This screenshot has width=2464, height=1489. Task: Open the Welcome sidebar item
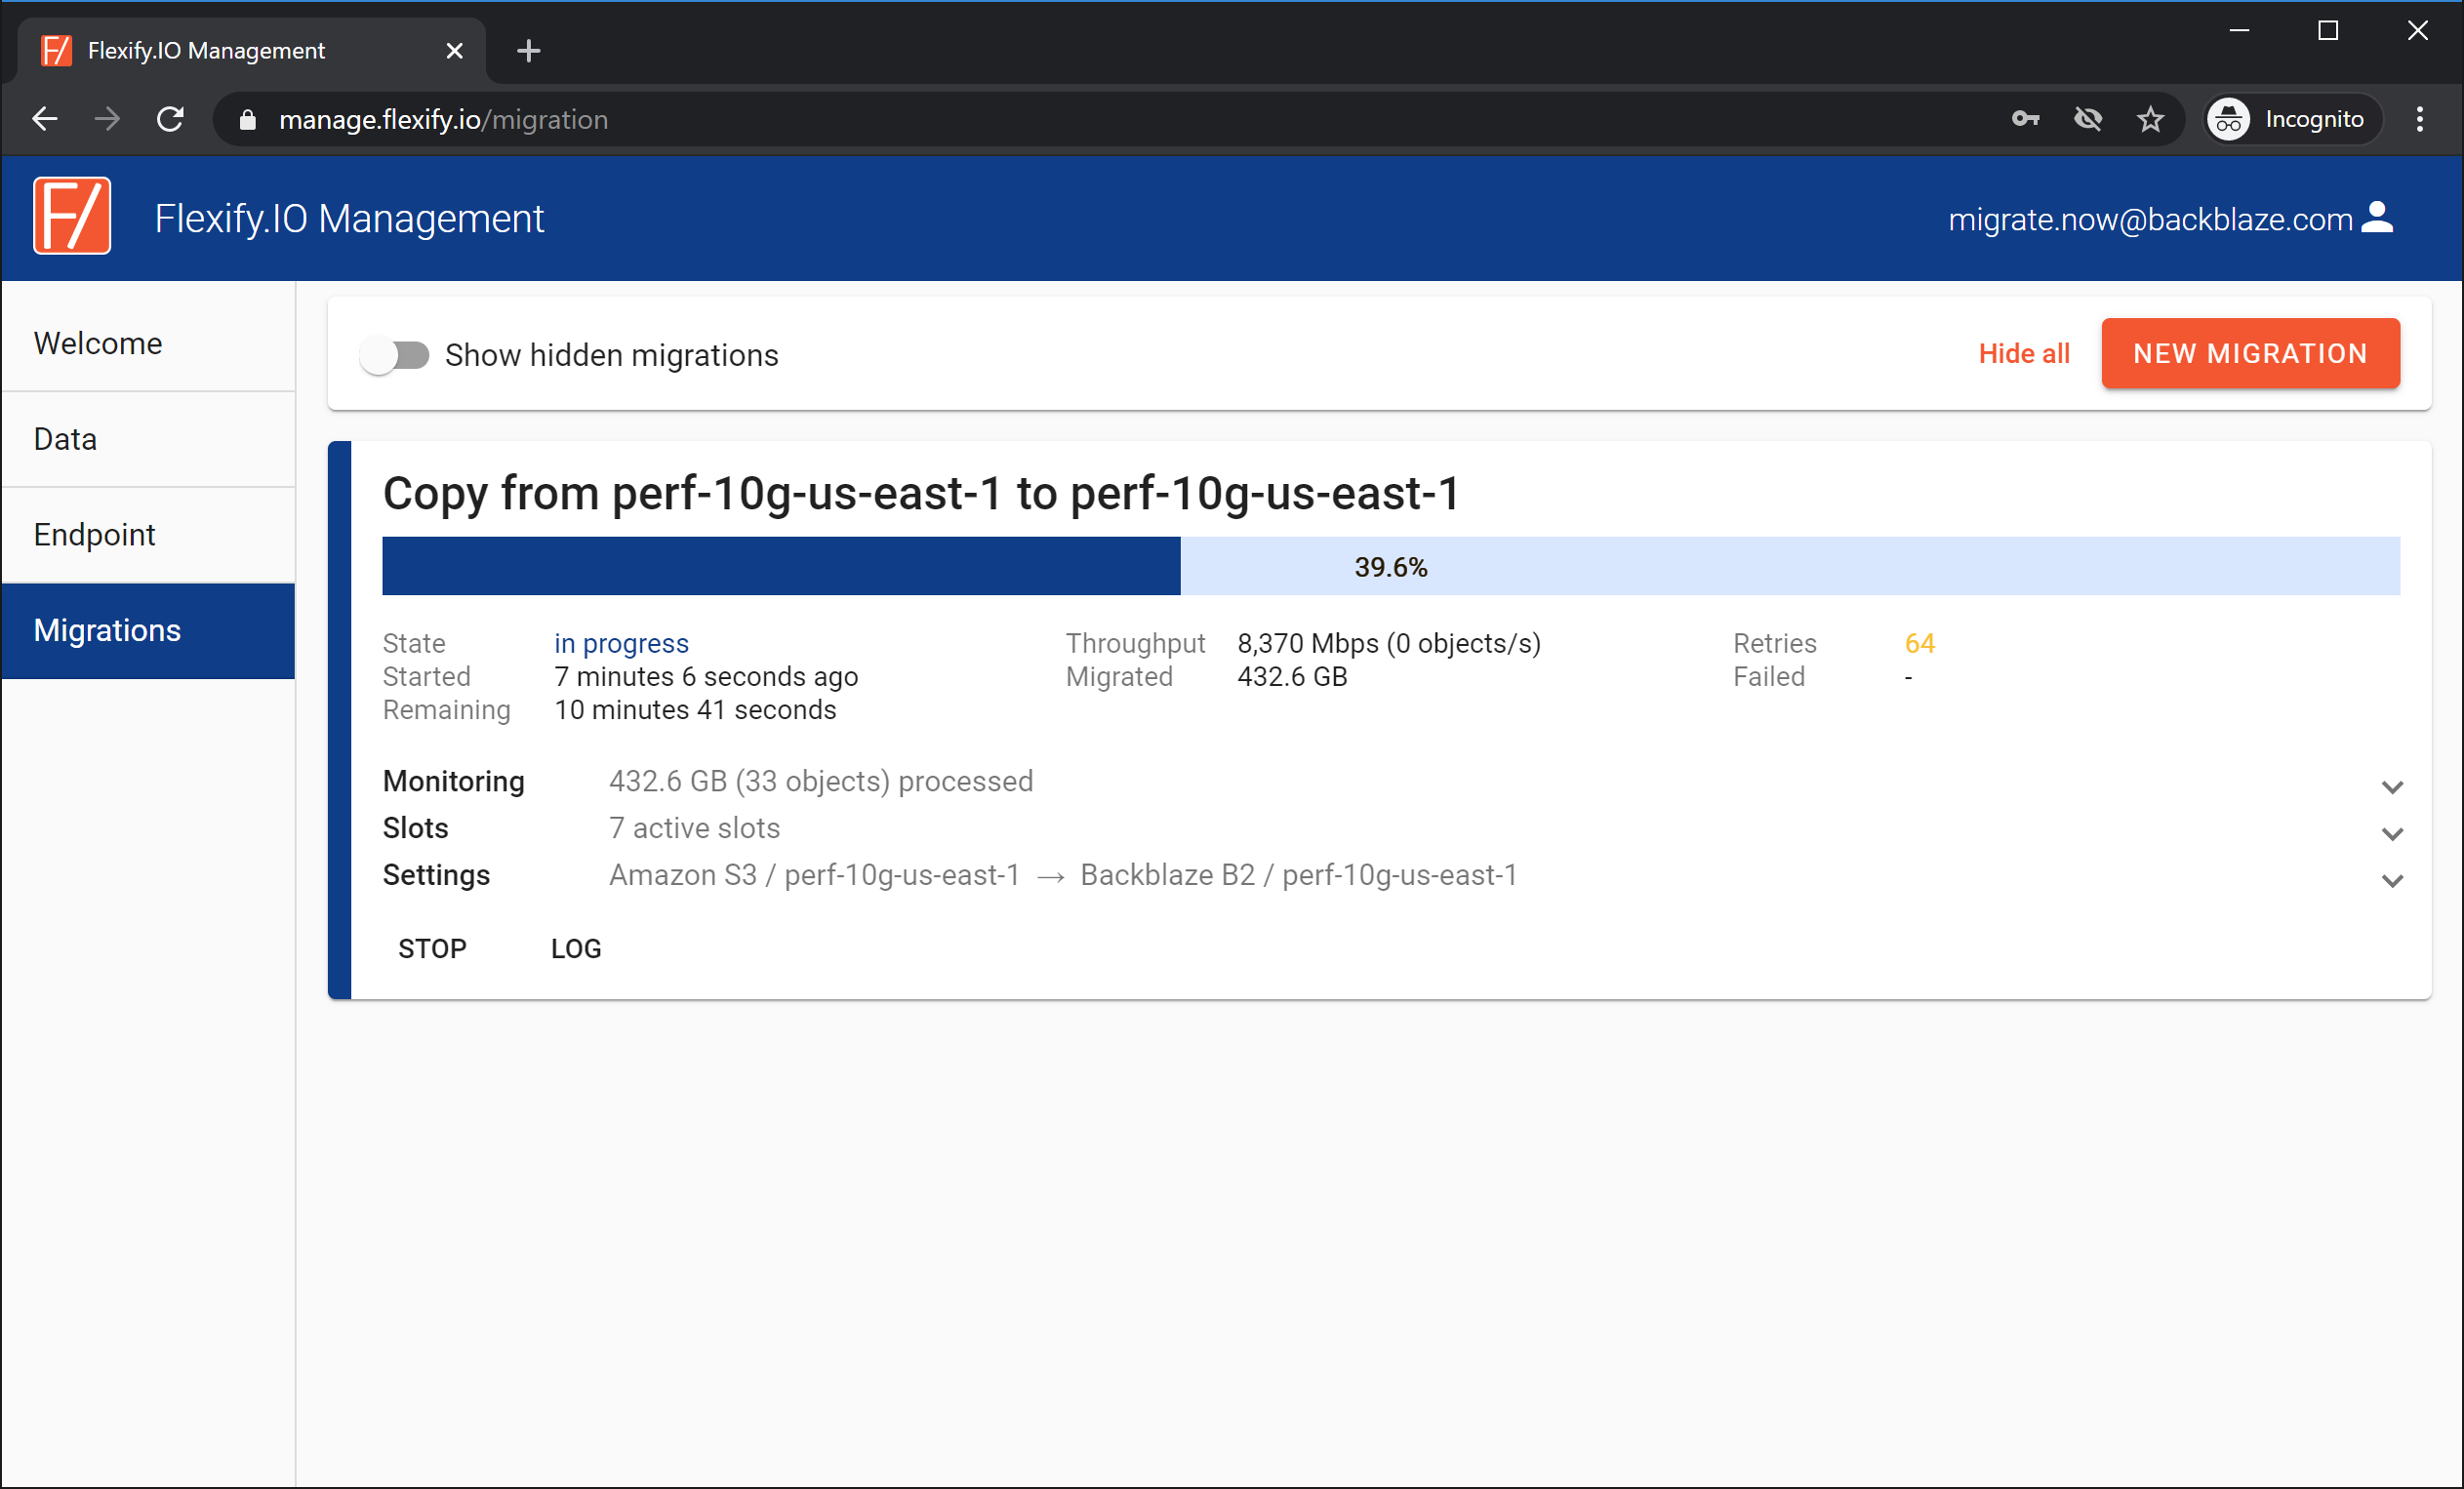[x=148, y=343]
